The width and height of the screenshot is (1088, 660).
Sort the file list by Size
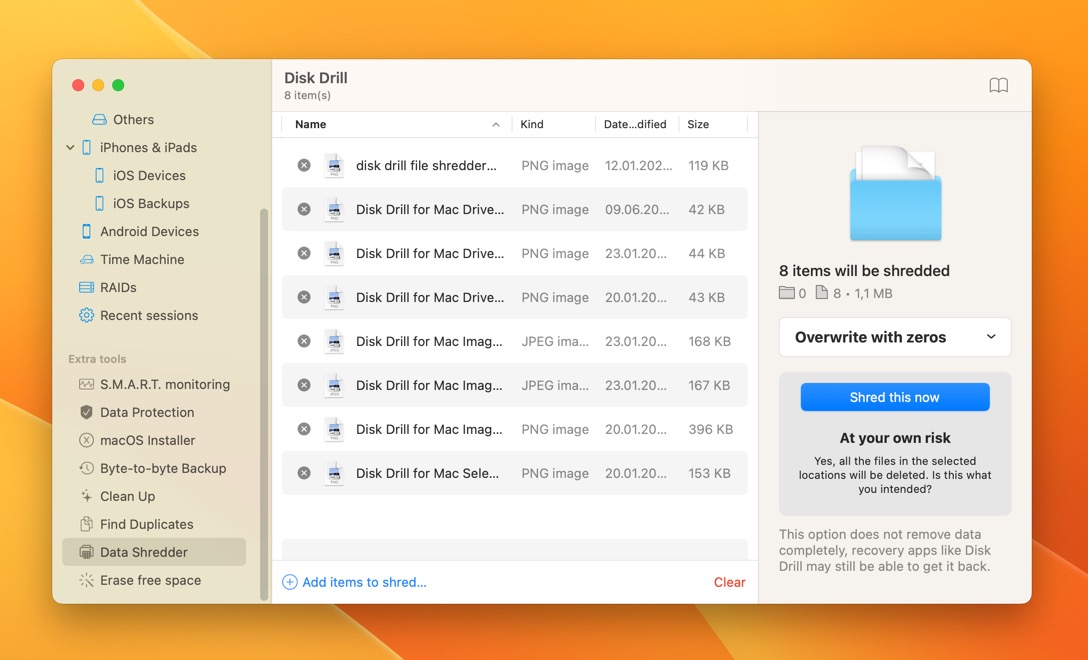713,124
